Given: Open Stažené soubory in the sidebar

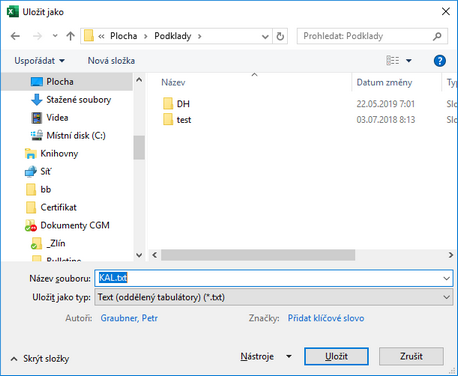Looking at the screenshot, I should pyautogui.click(x=78, y=100).
